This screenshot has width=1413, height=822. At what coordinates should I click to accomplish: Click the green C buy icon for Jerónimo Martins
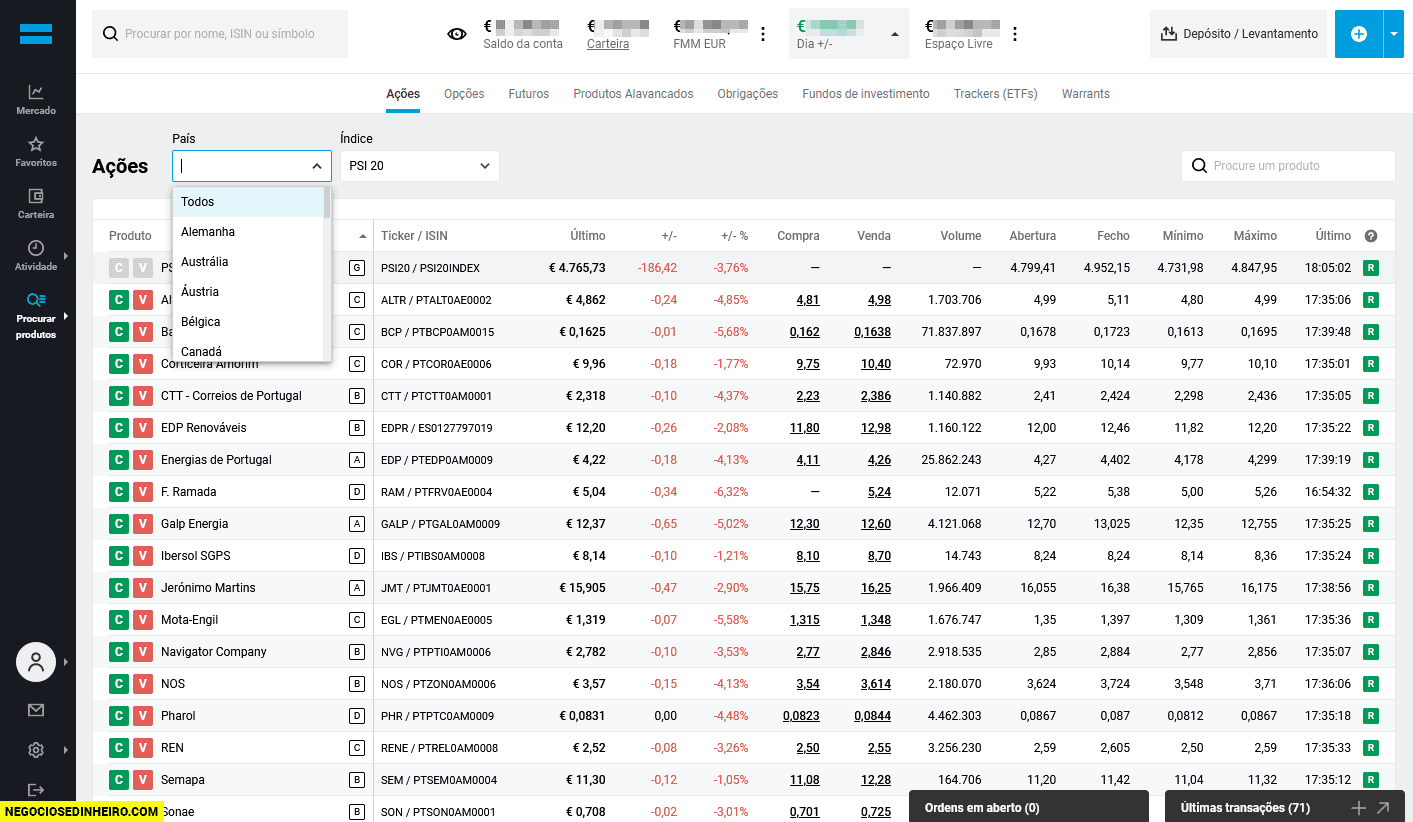(118, 588)
